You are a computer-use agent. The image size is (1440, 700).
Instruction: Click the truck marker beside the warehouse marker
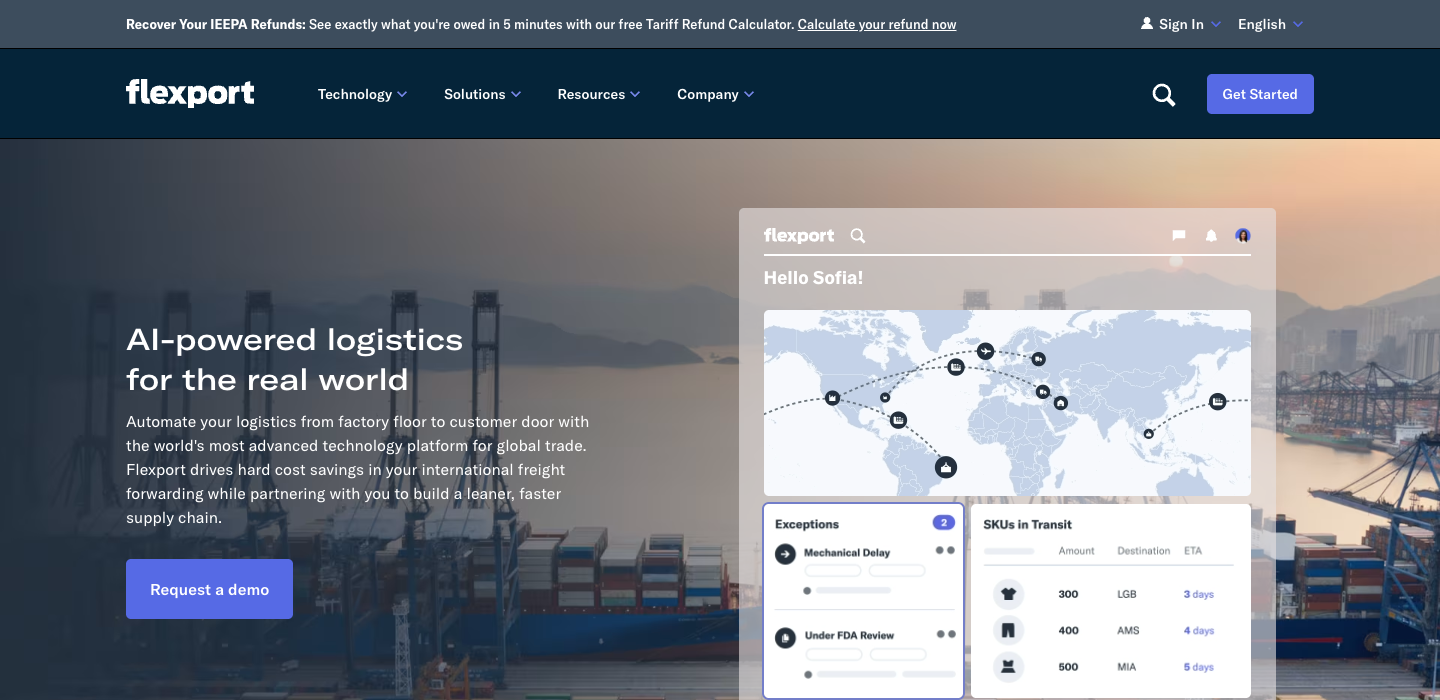[x=1043, y=392]
